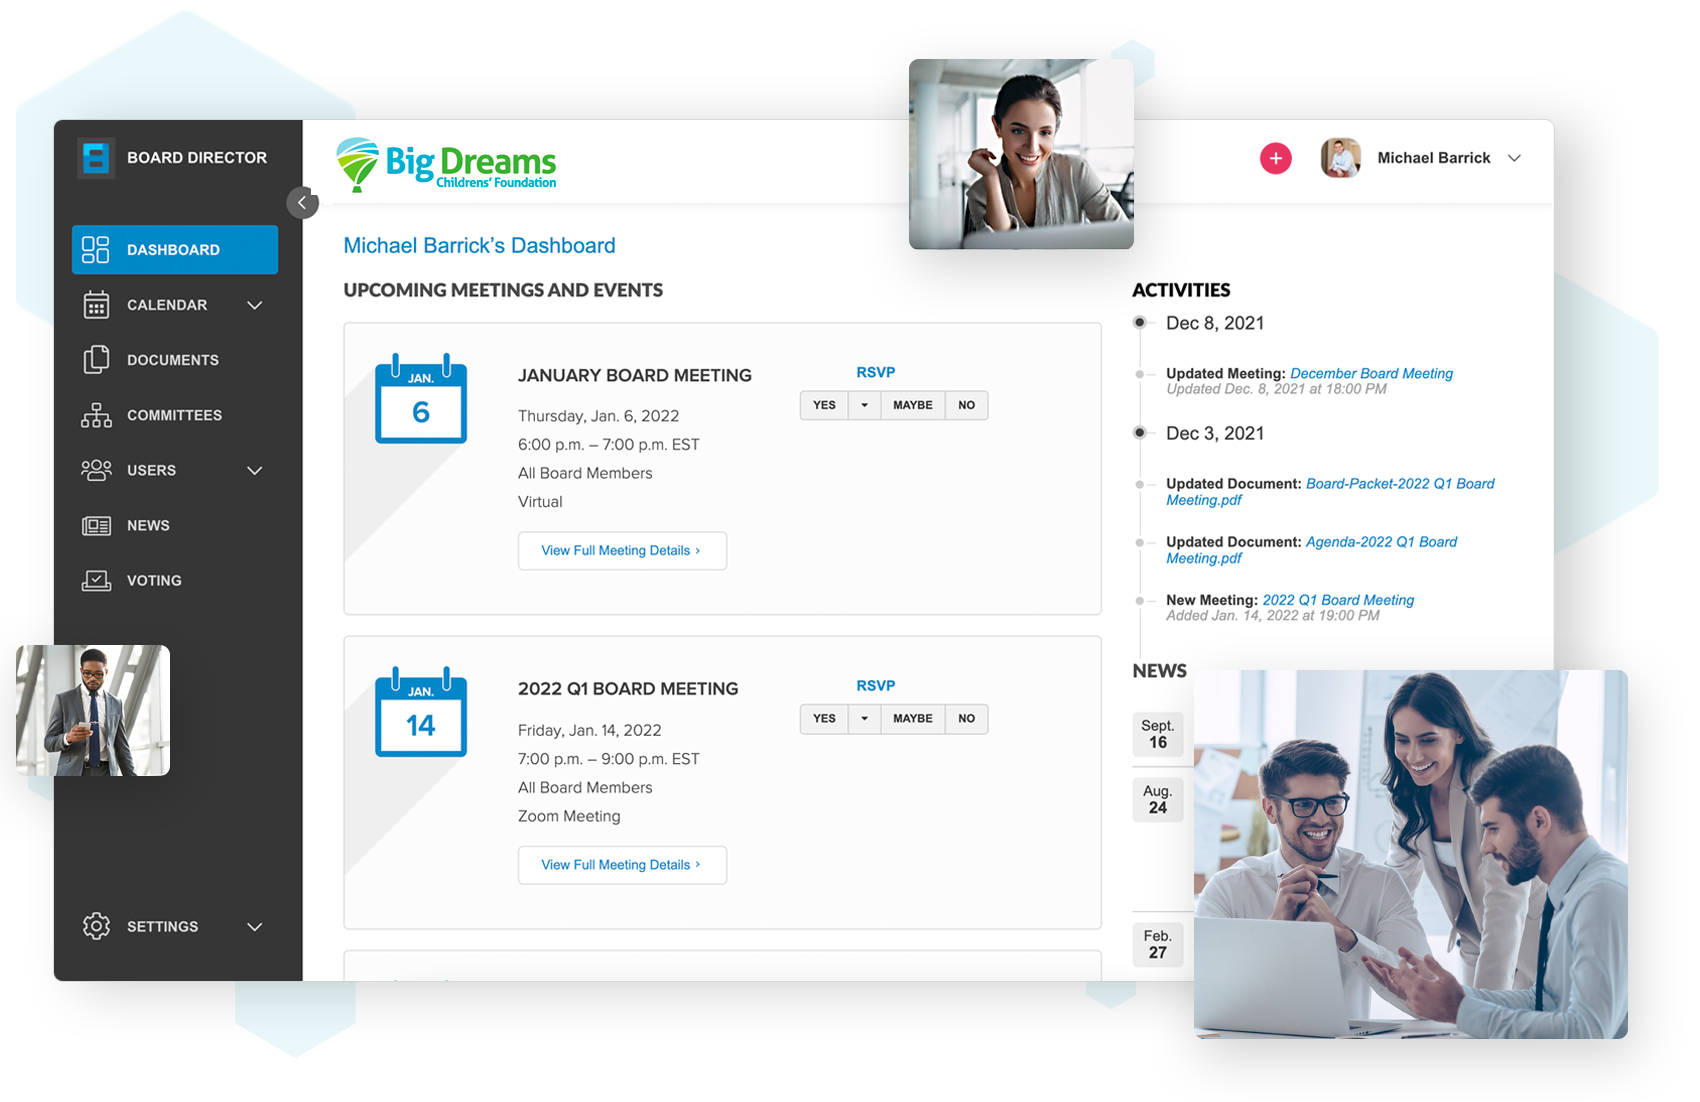Open Calendar from the sidebar

click(x=167, y=305)
